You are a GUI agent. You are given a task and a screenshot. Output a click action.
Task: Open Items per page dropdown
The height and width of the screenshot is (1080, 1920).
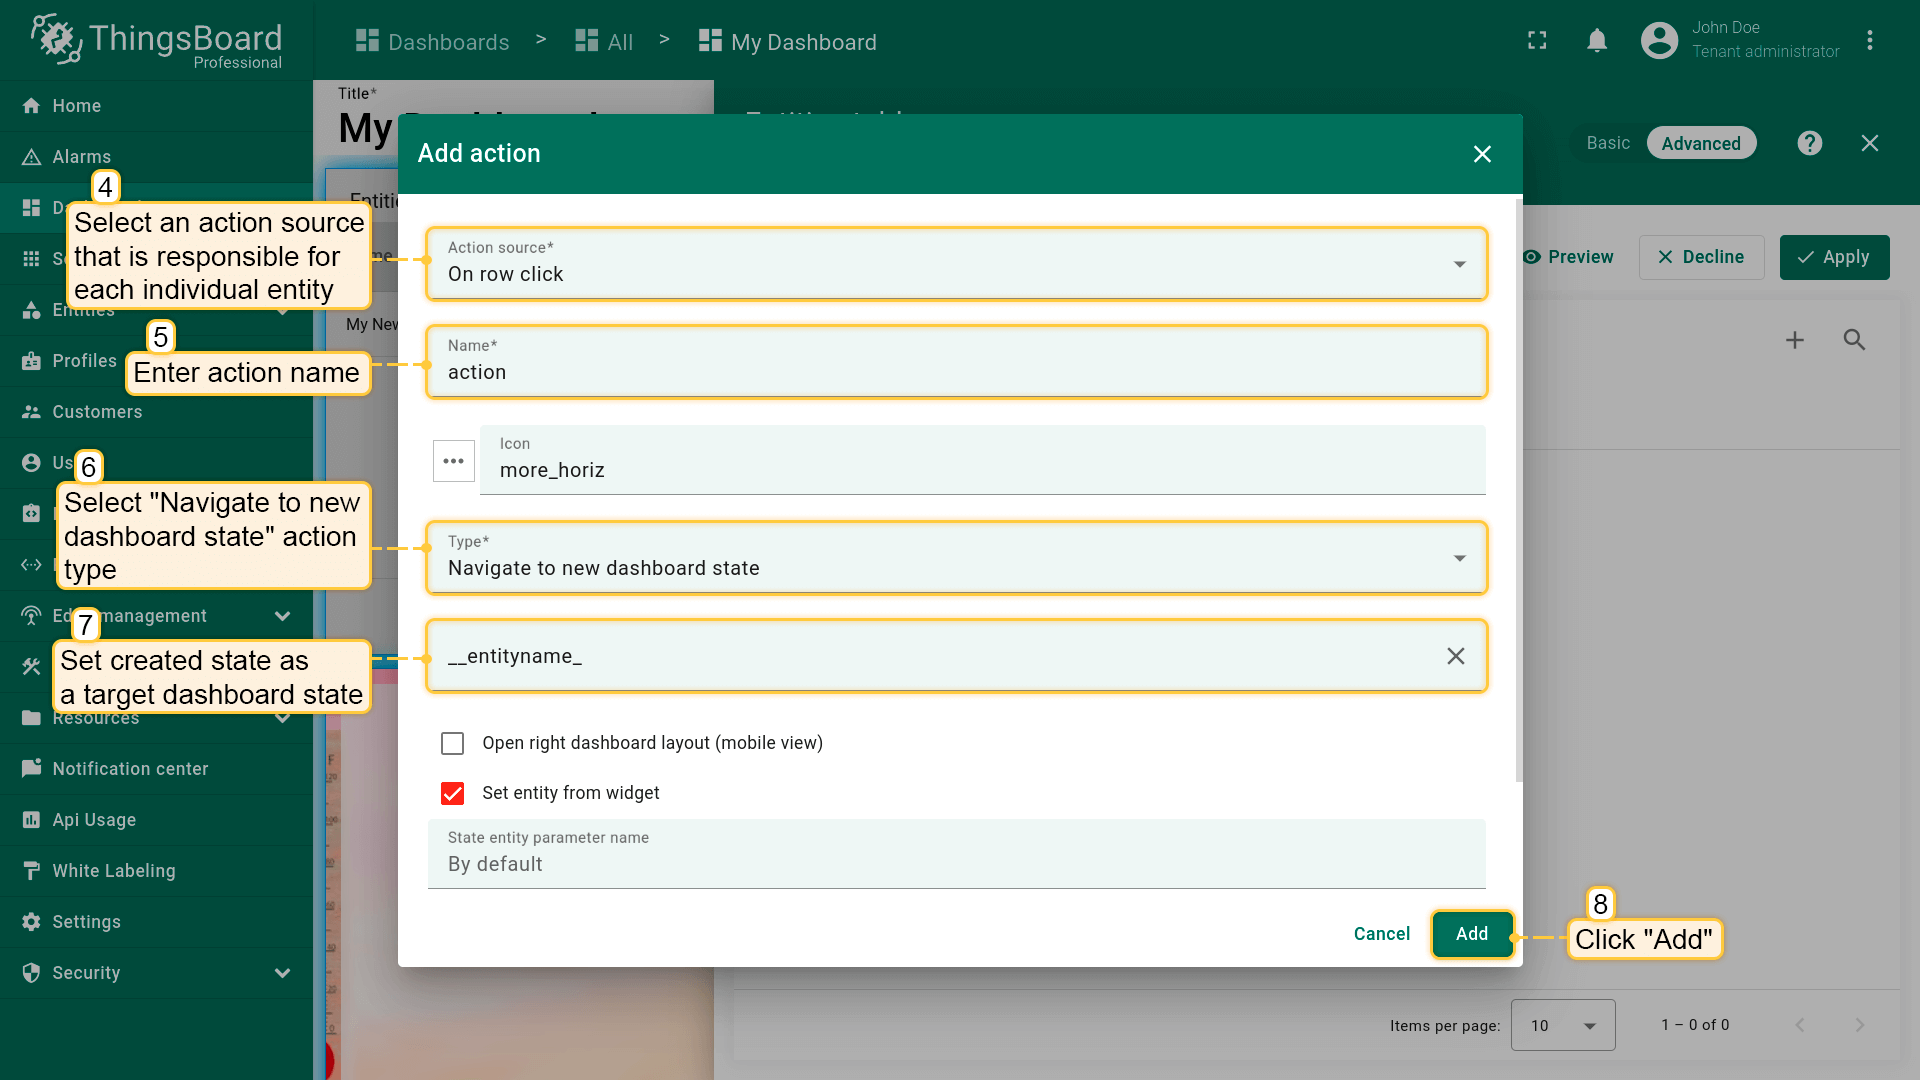[1562, 1025]
